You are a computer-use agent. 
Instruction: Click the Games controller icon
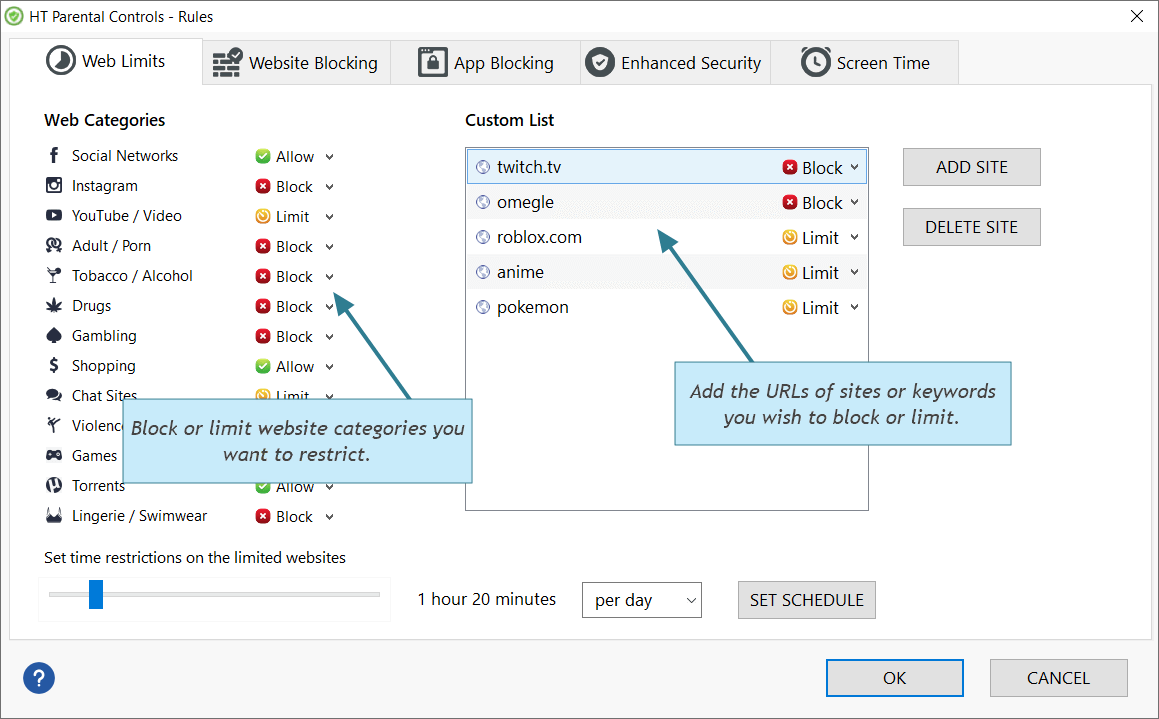54,455
